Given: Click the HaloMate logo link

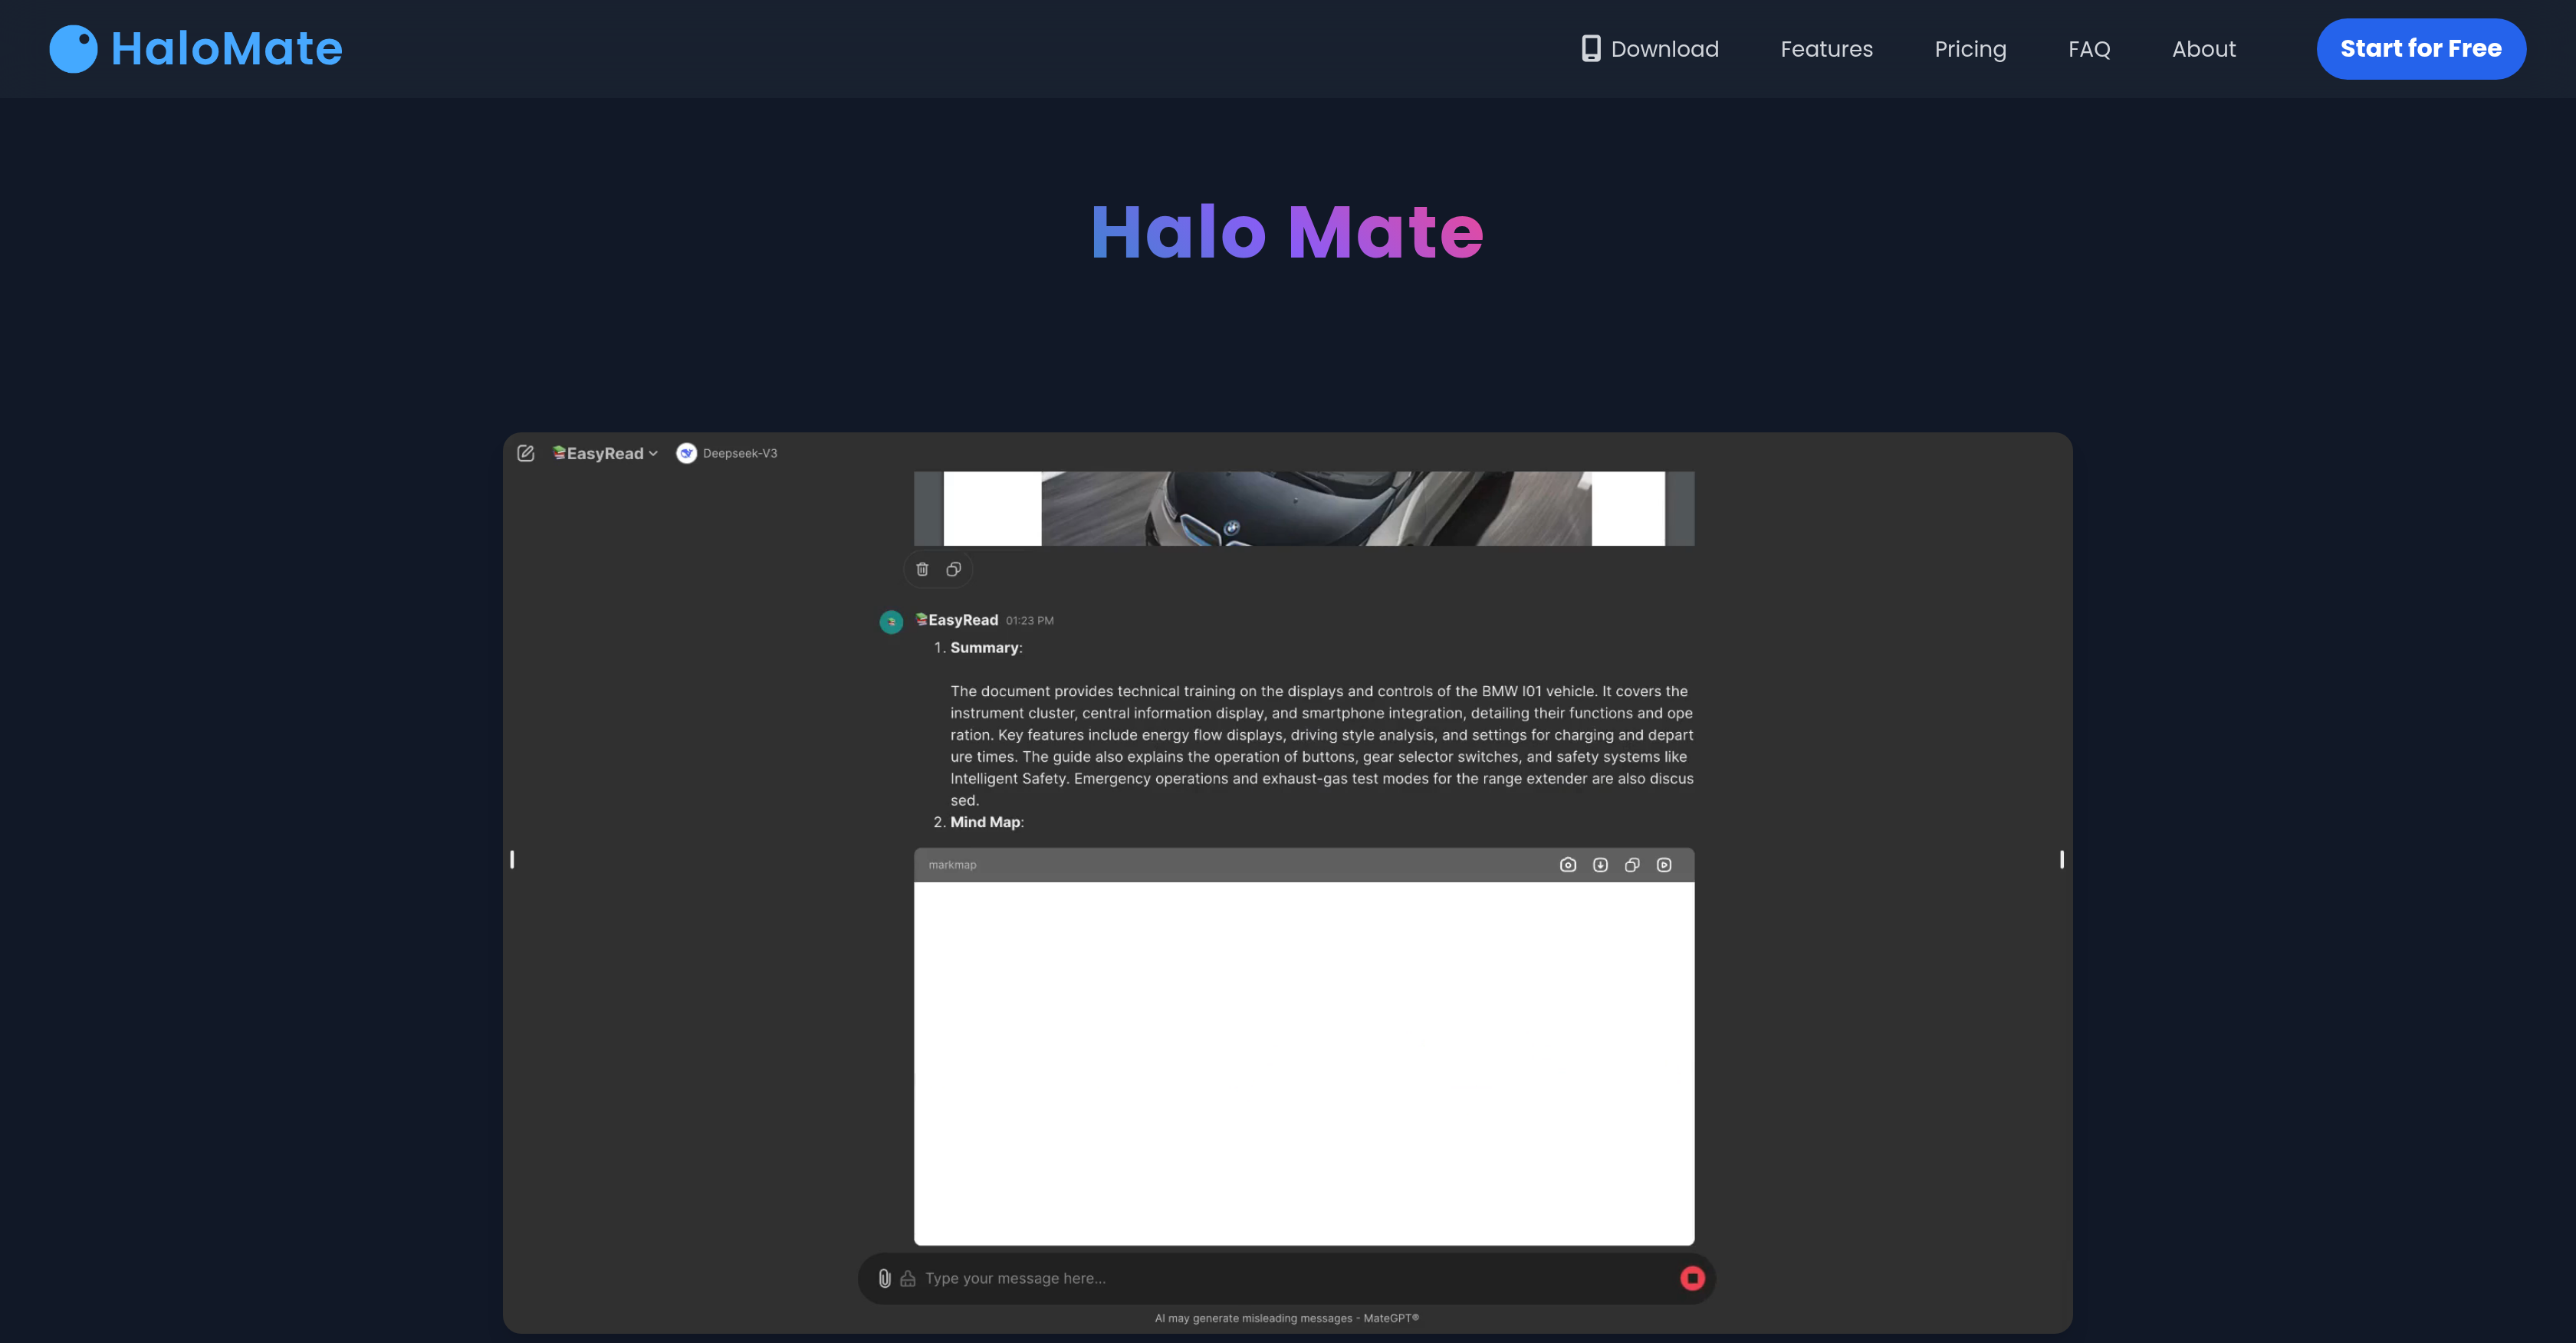Looking at the screenshot, I should [x=196, y=48].
